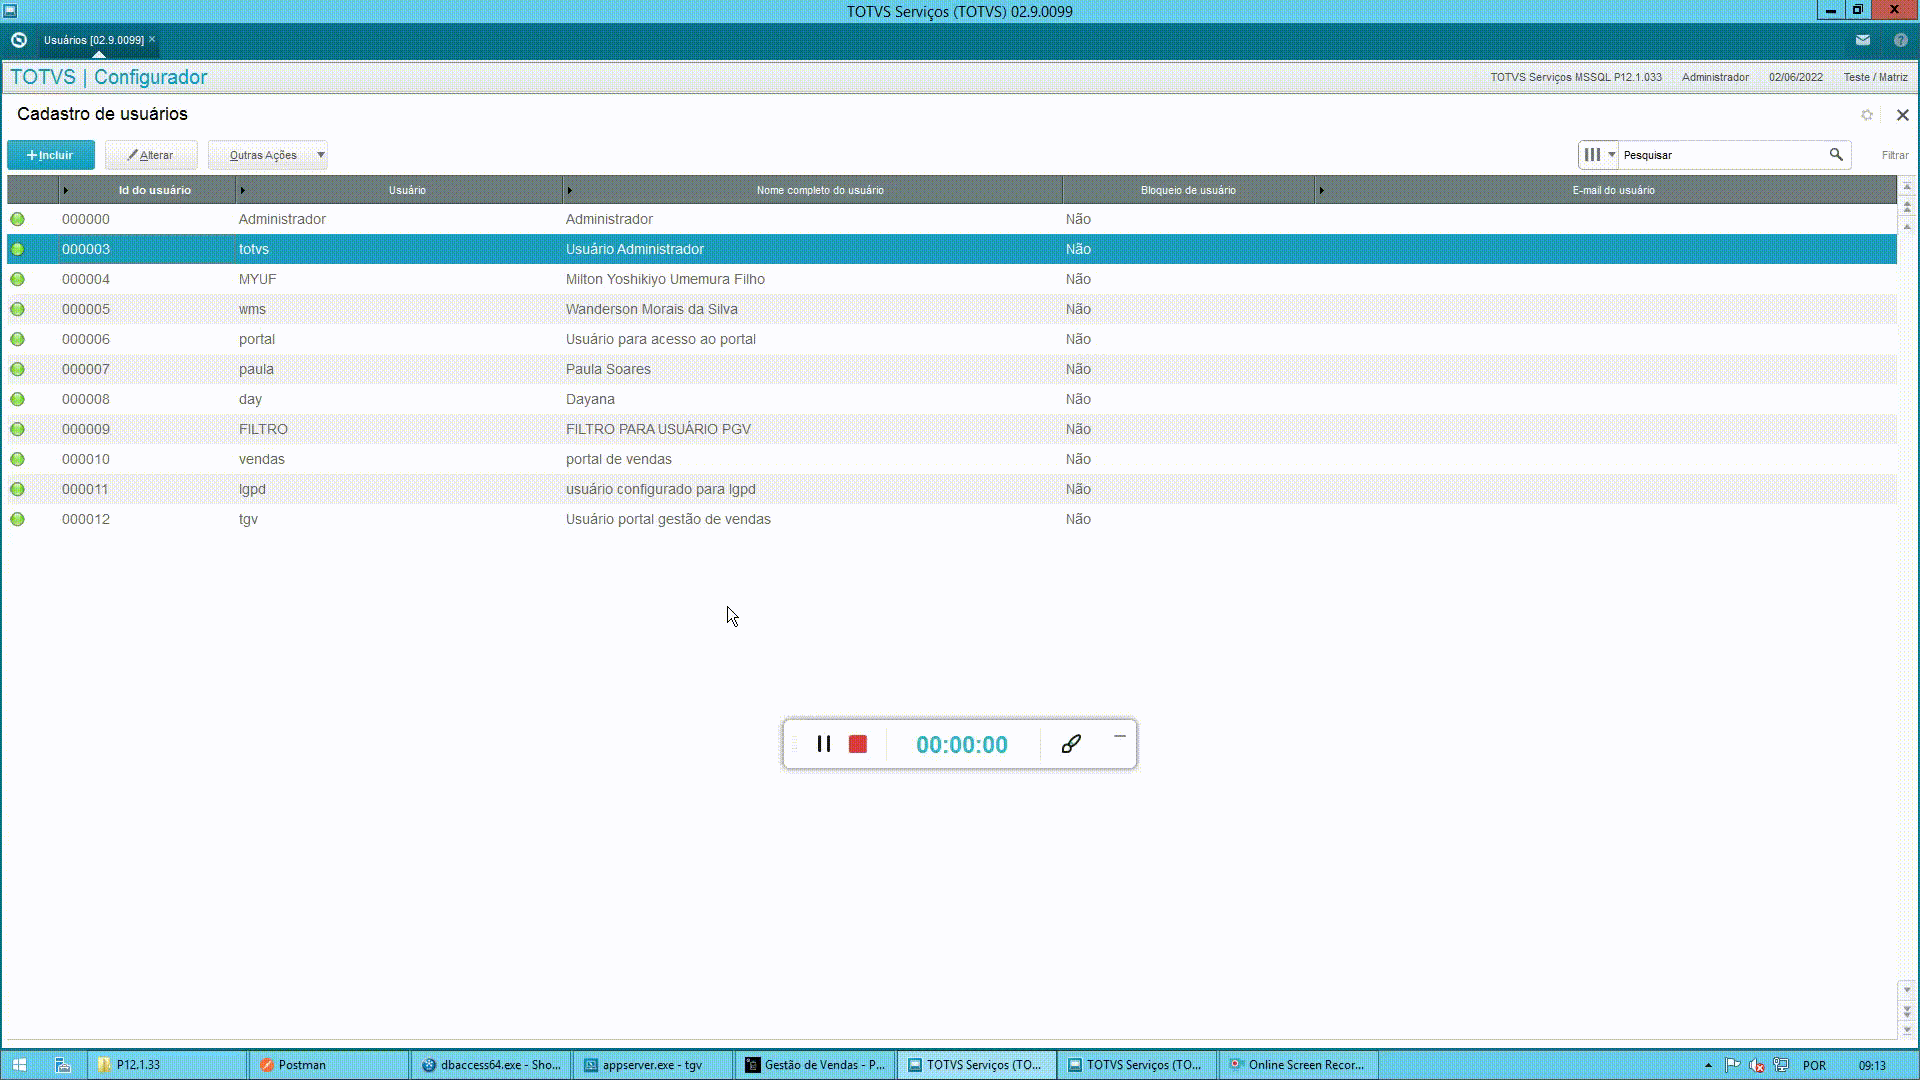Click sort arrow beside E-mail do usuário header

pyautogui.click(x=1321, y=190)
